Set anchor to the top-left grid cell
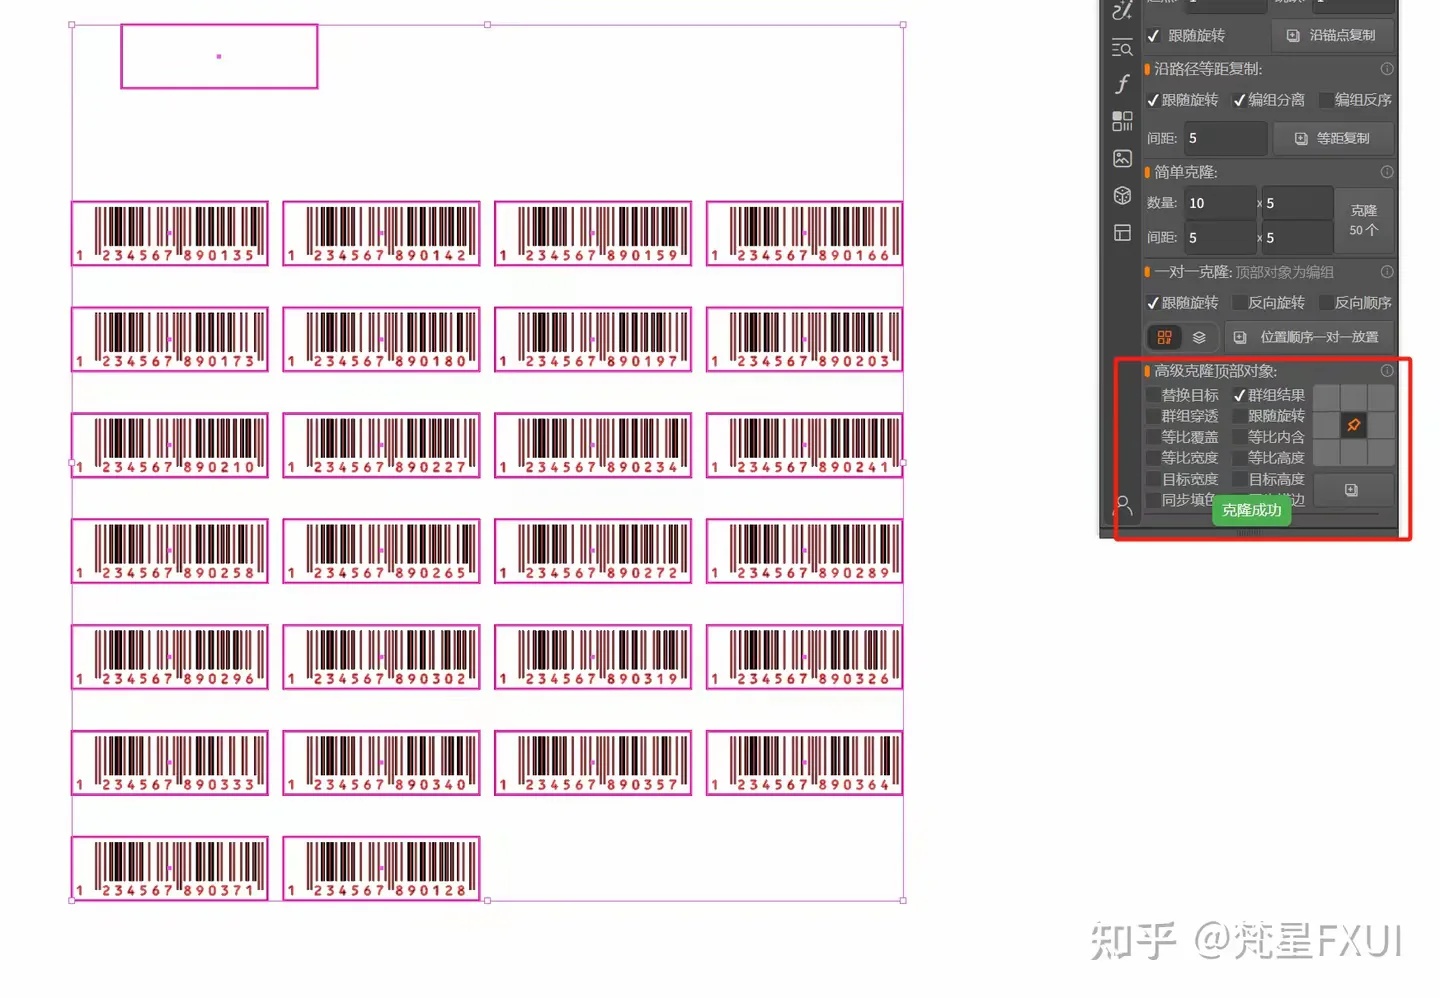The width and height of the screenshot is (1440, 998). pos(1326,398)
